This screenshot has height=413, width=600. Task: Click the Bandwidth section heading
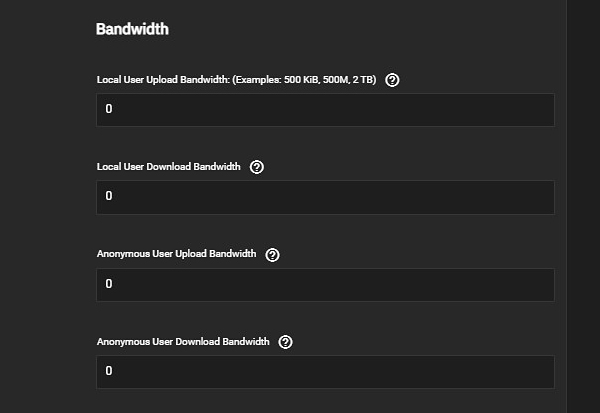point(132,29)
